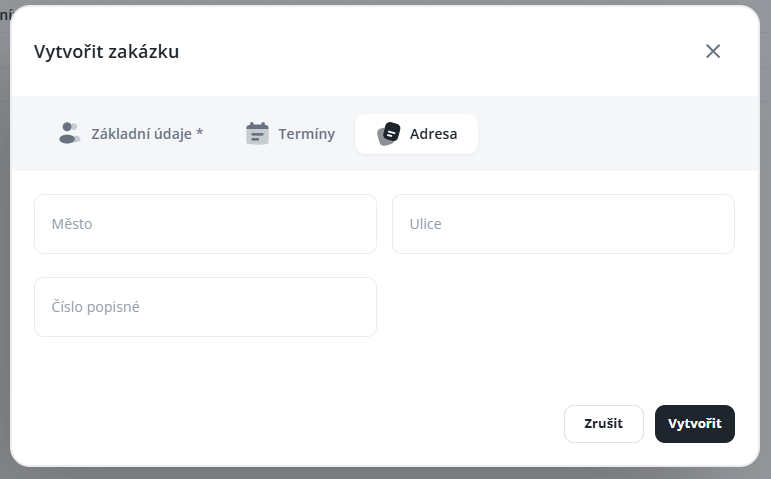Click the Ulice placeholder label
Image resolution: width=771 pixels, height=479 pixels.
425,224
